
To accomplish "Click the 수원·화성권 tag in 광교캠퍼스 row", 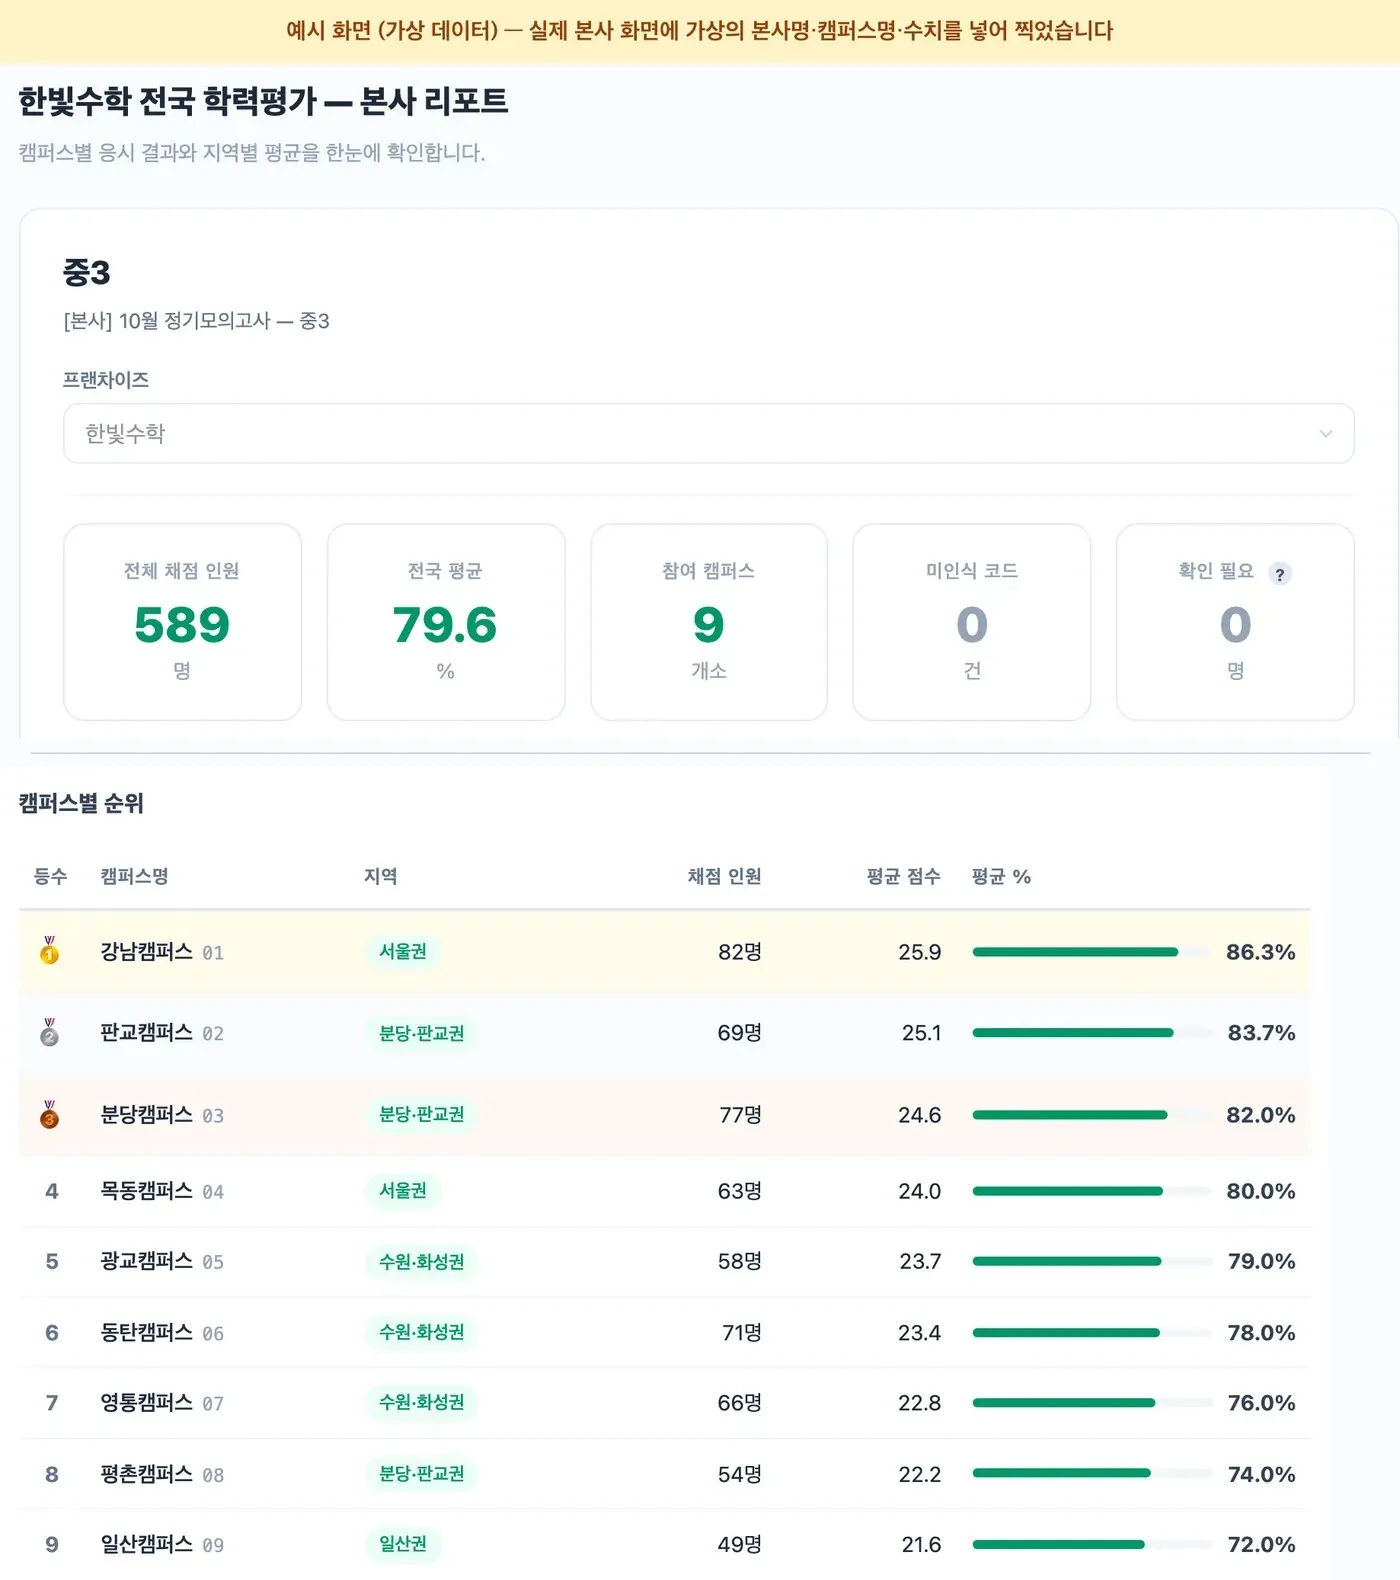I will [422, 1262].
